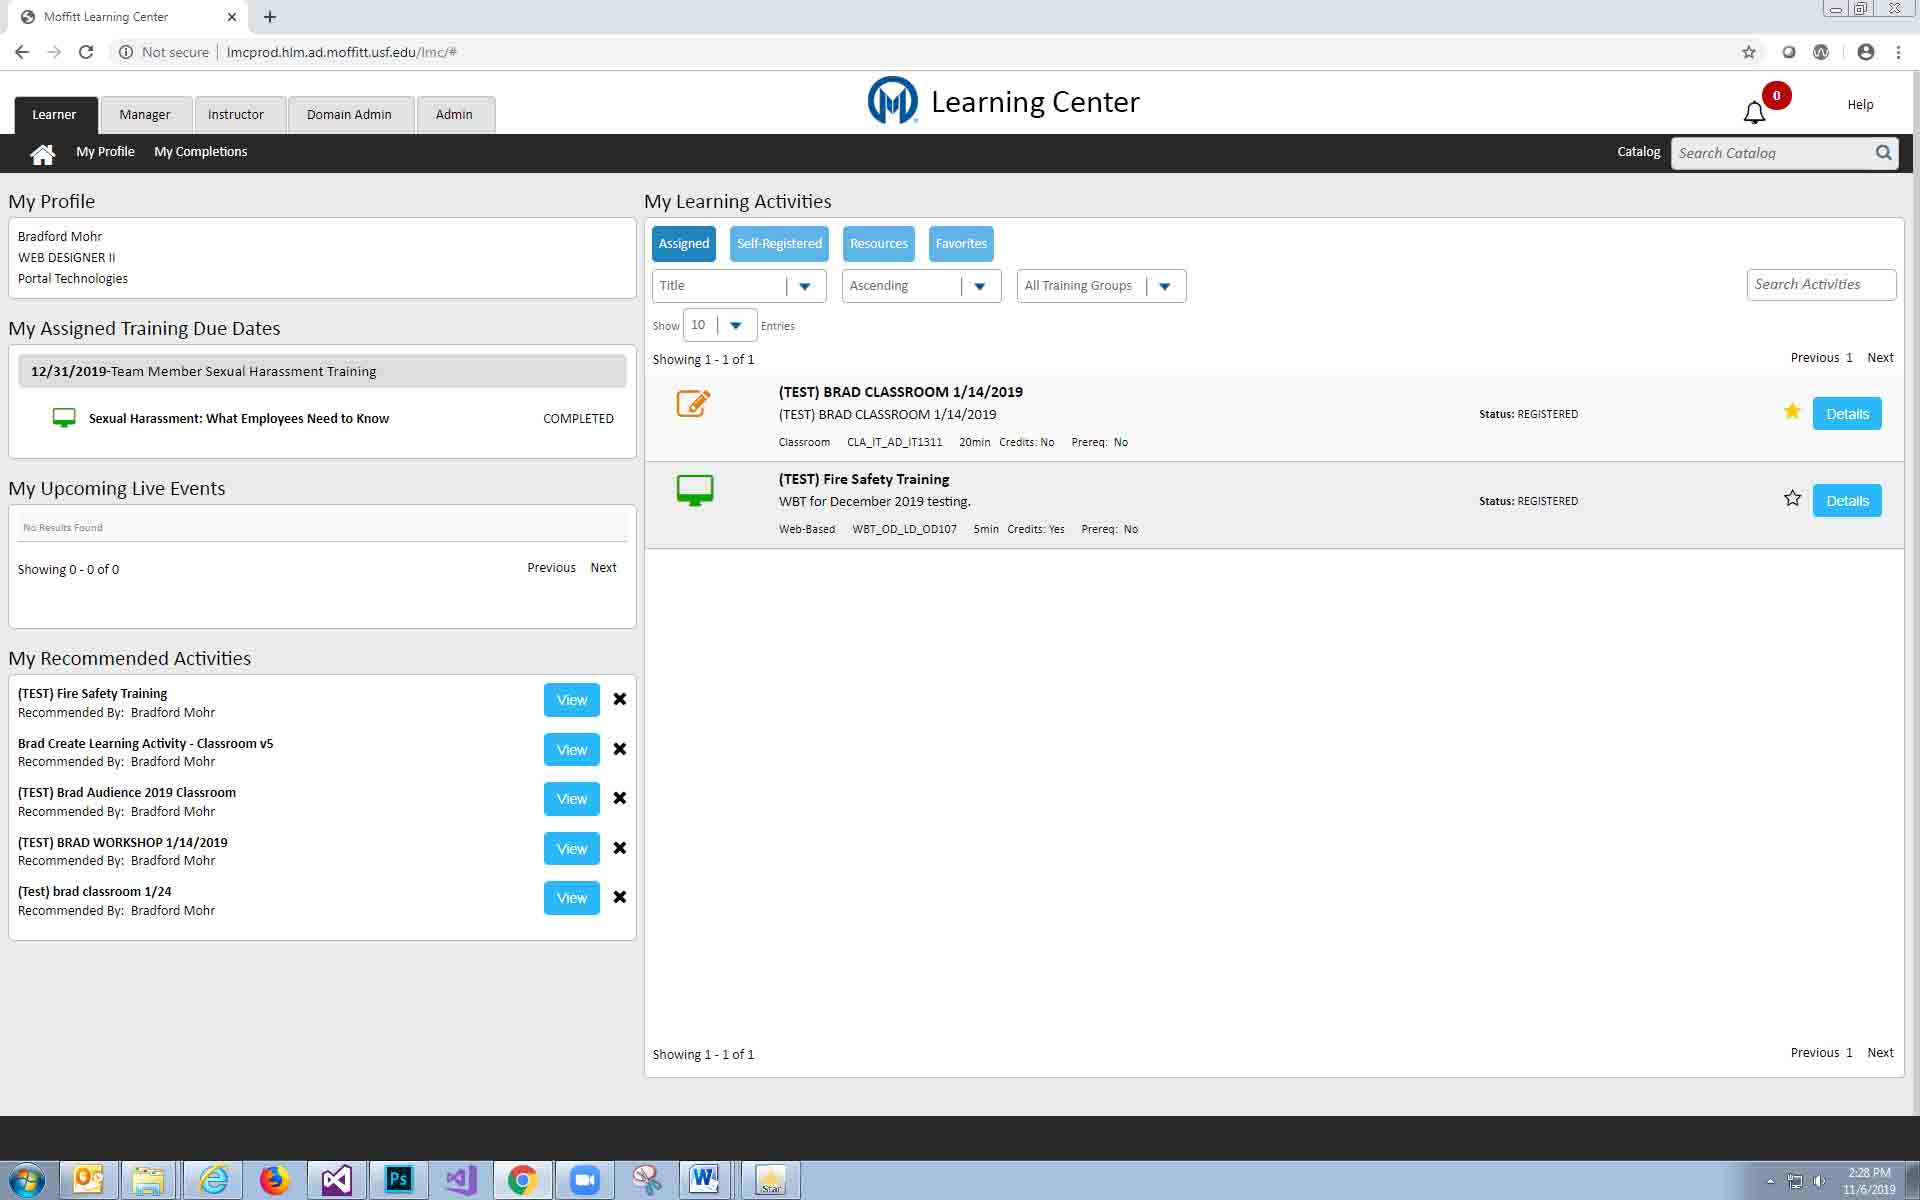View Brad Audience 2019 Classroom recommendation
Screen dimensions: 1920x1200
pos(571,799)
